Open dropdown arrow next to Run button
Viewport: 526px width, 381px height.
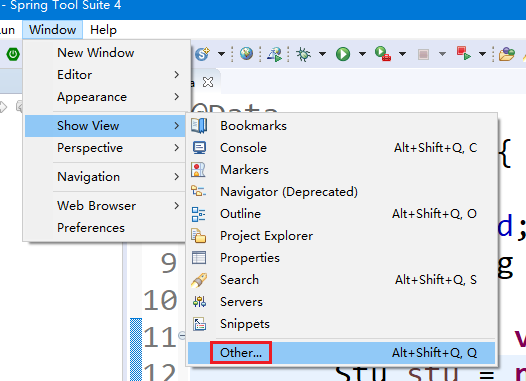coord(362,54)
